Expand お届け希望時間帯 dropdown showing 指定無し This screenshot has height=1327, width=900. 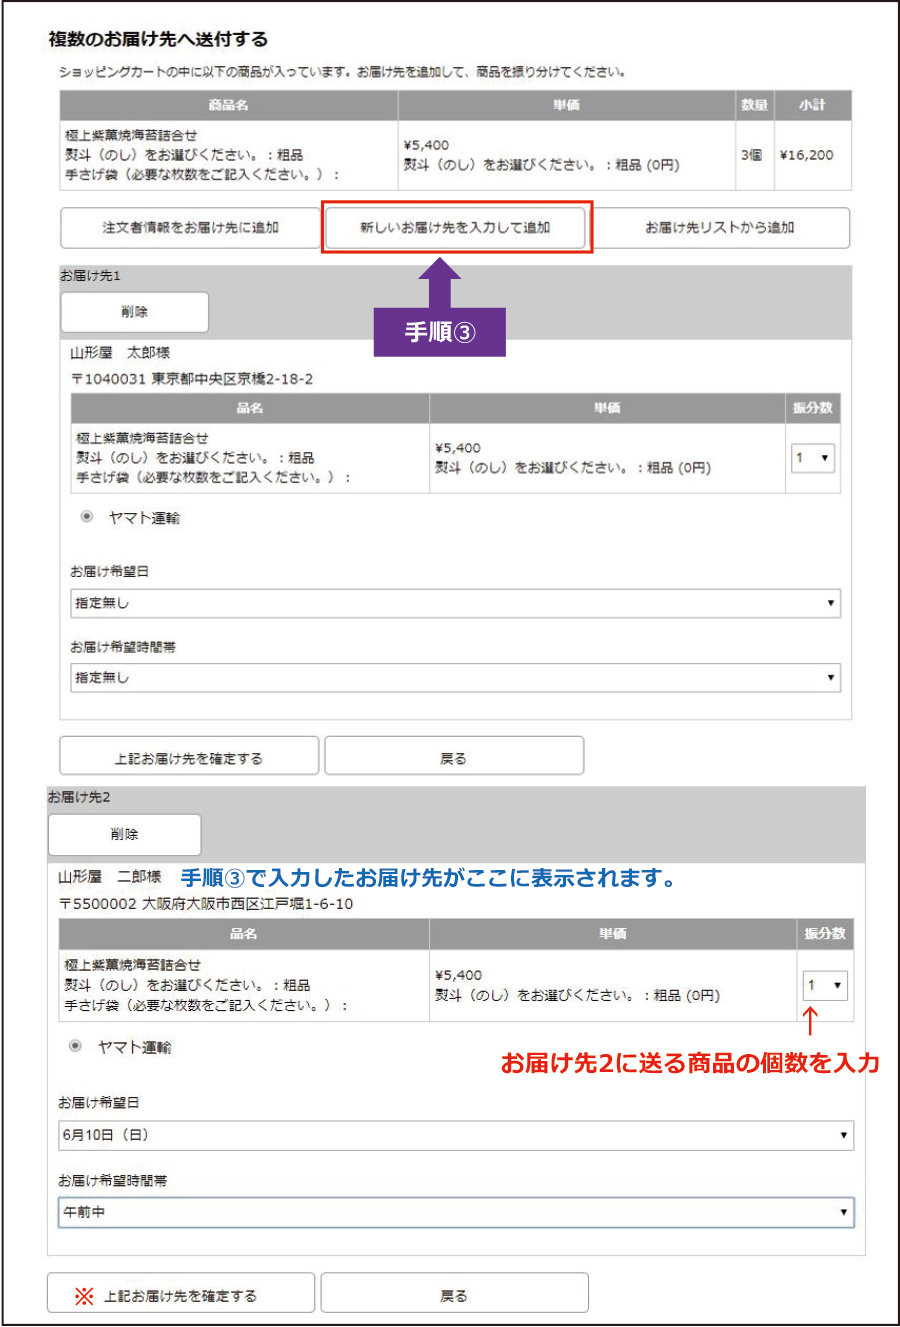click(x=455, y=678)
